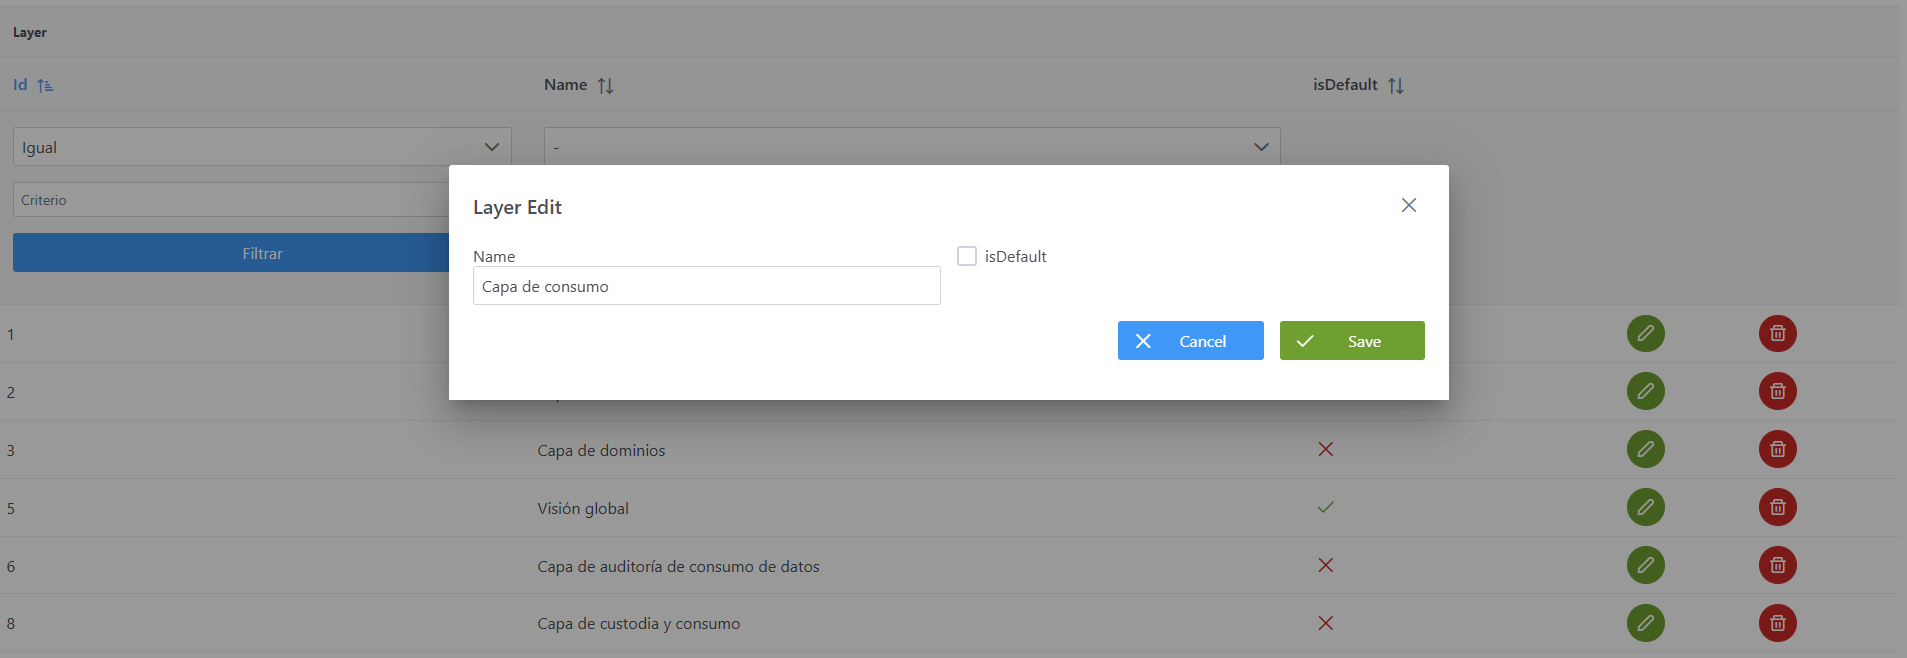Edit the Capa de dominios row
This screenshot has width=1907, height=658.
pos(1645,450)
